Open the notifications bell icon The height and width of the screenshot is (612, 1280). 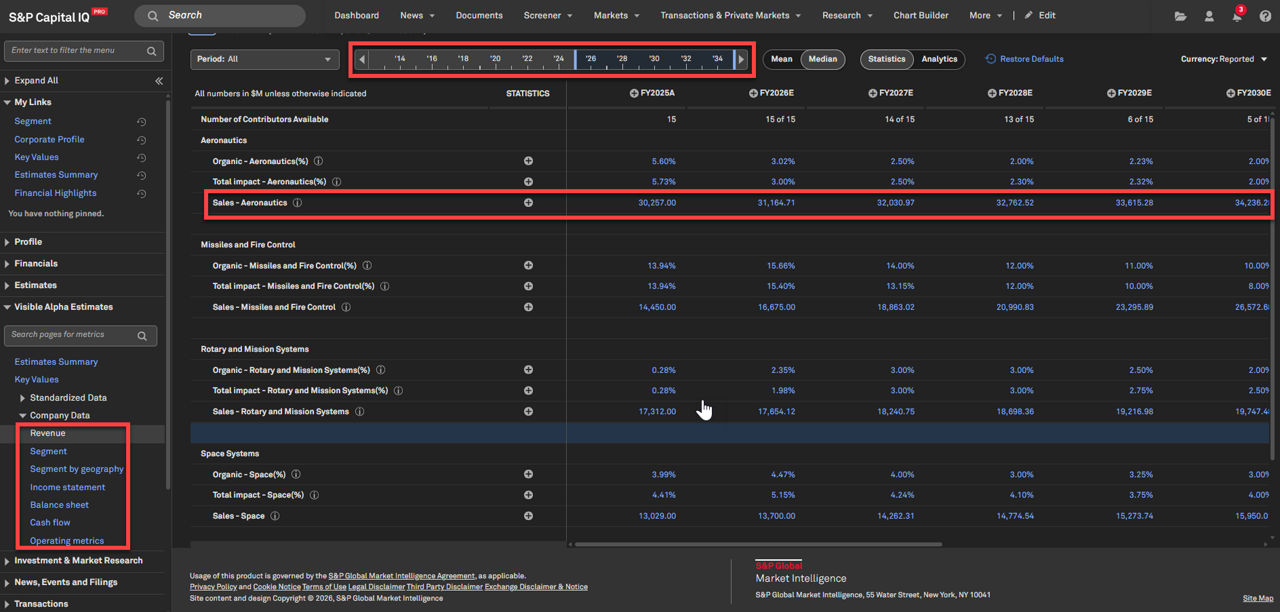point(1237,17)
